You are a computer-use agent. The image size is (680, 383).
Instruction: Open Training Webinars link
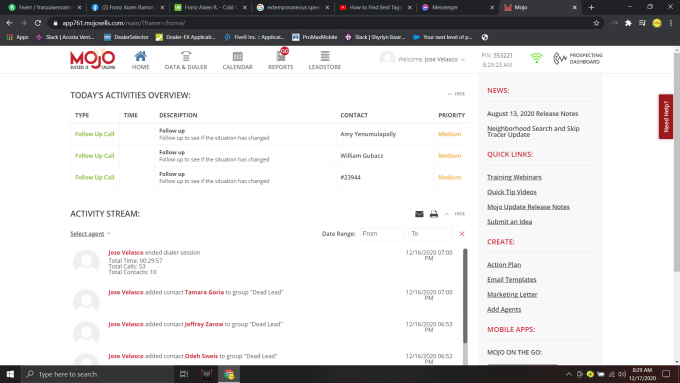[514, 177]
